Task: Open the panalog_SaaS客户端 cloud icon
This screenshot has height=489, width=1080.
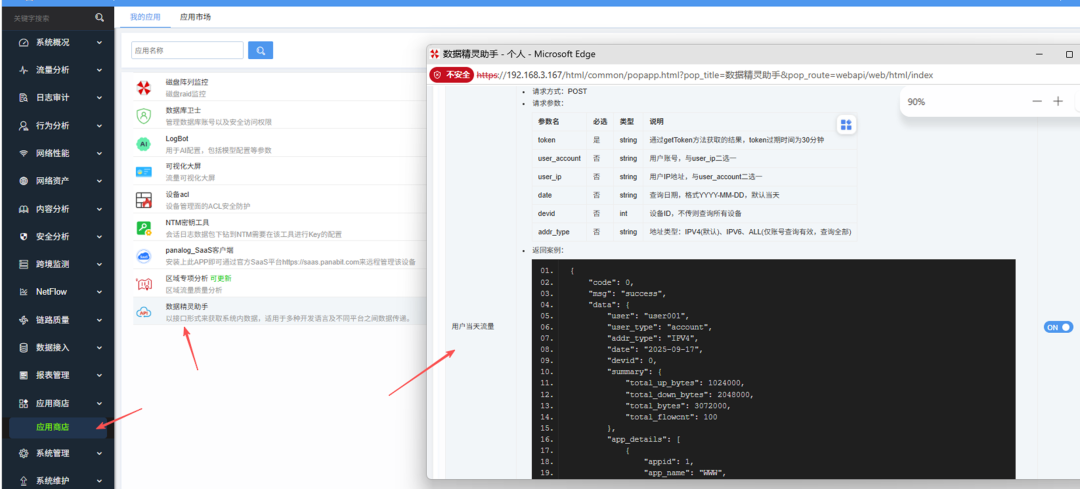Action: (x=143, y=256)
